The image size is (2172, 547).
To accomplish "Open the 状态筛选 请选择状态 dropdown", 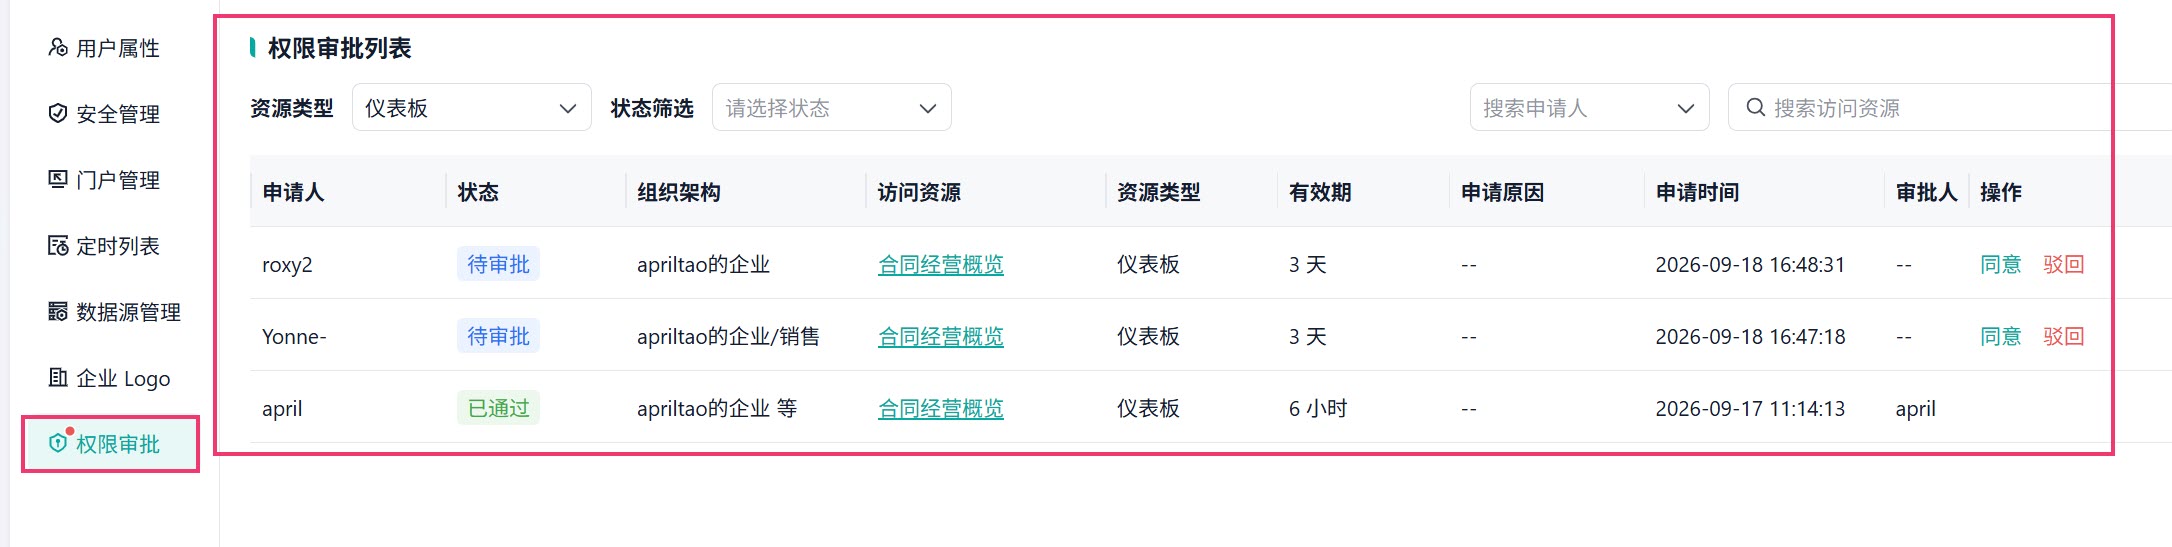I will coord(831,108).
